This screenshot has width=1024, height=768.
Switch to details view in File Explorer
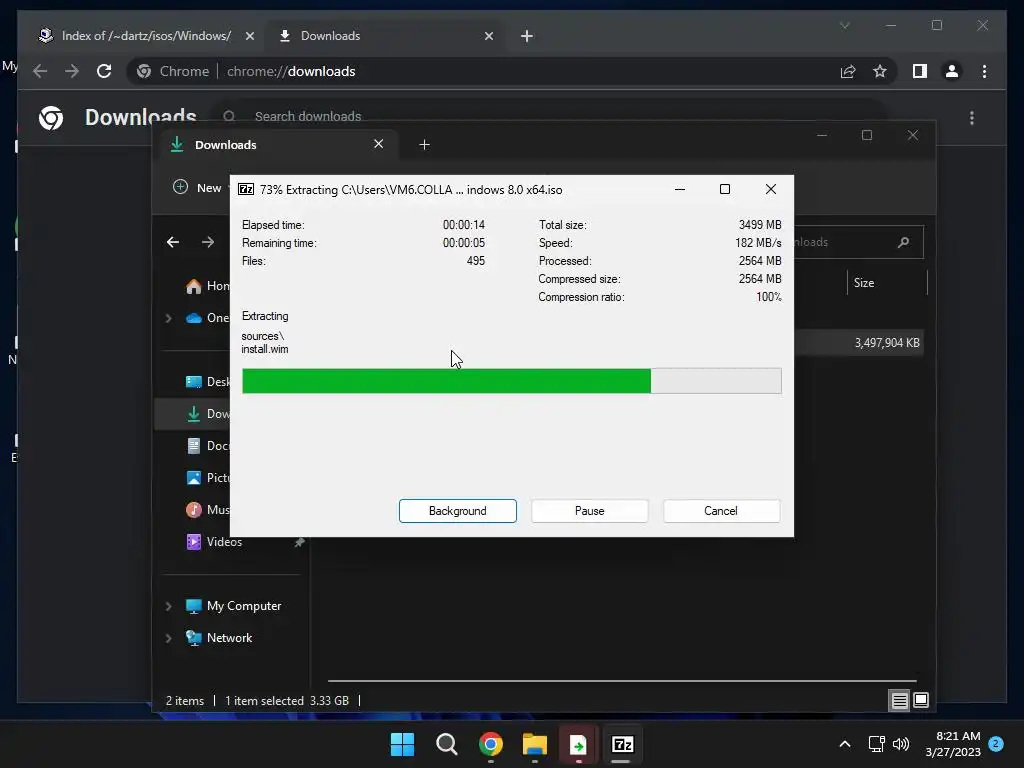(899, 701)
